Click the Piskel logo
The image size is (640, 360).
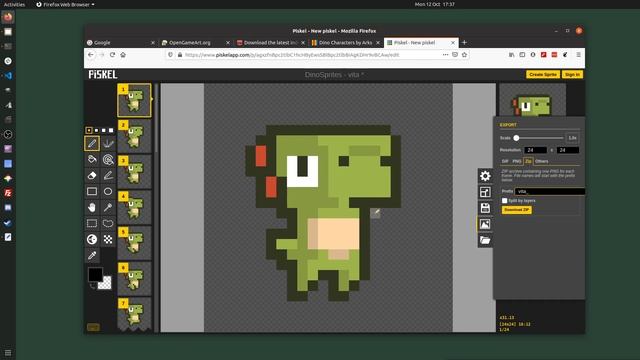[x=103, y=75]
